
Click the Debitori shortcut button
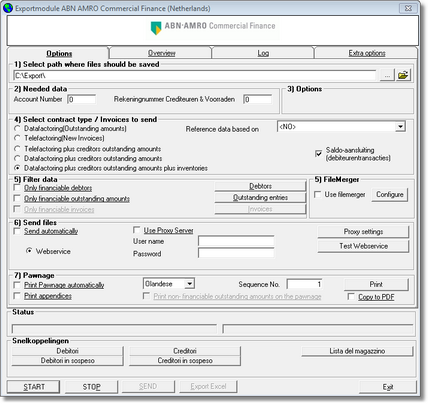67,351
